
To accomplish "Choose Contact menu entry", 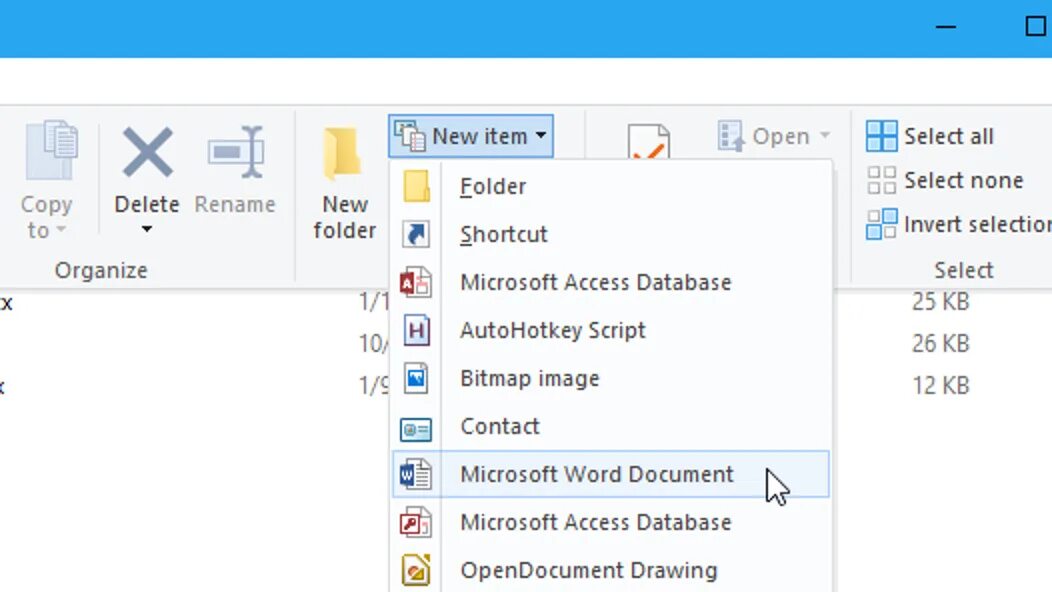I will tap(611, 426).
